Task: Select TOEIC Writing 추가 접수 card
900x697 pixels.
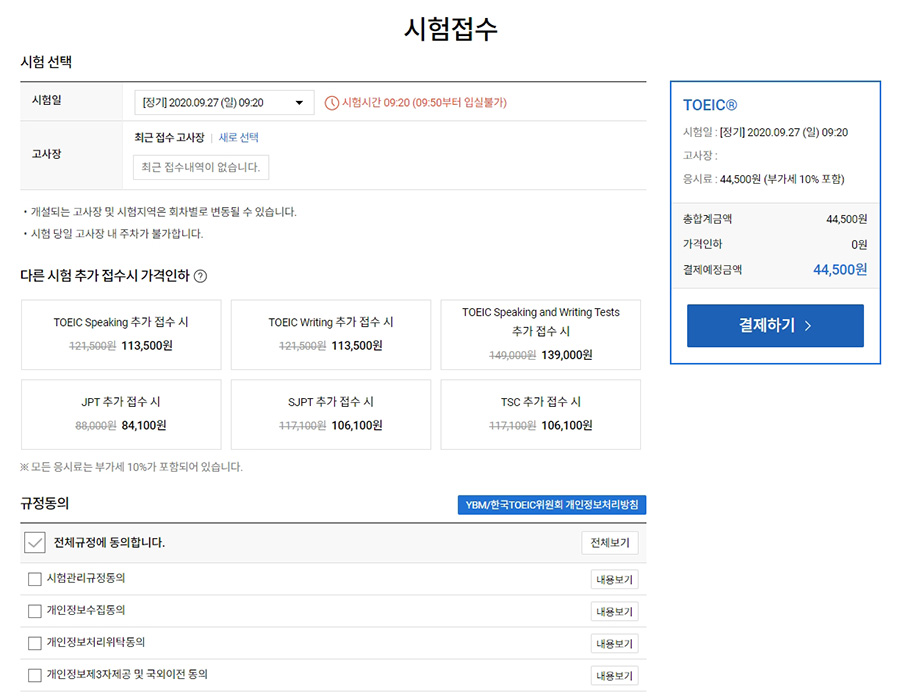Action: [x=331, y=335]
